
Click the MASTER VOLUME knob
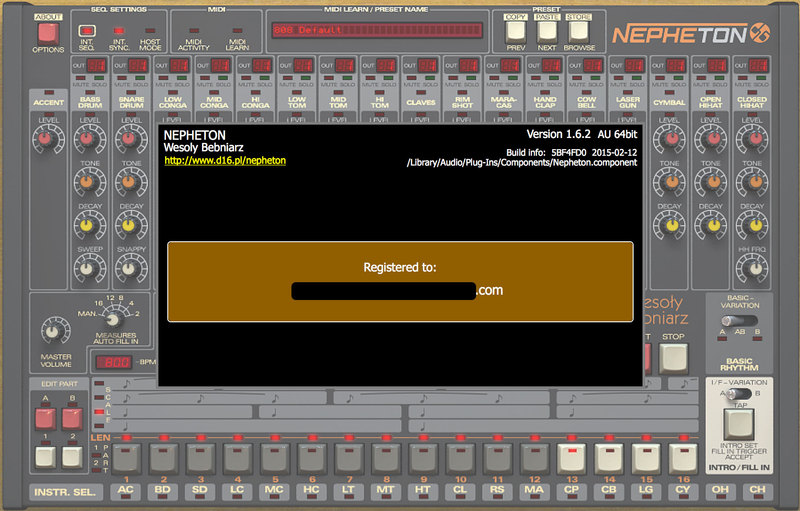(x=55, y=331)
